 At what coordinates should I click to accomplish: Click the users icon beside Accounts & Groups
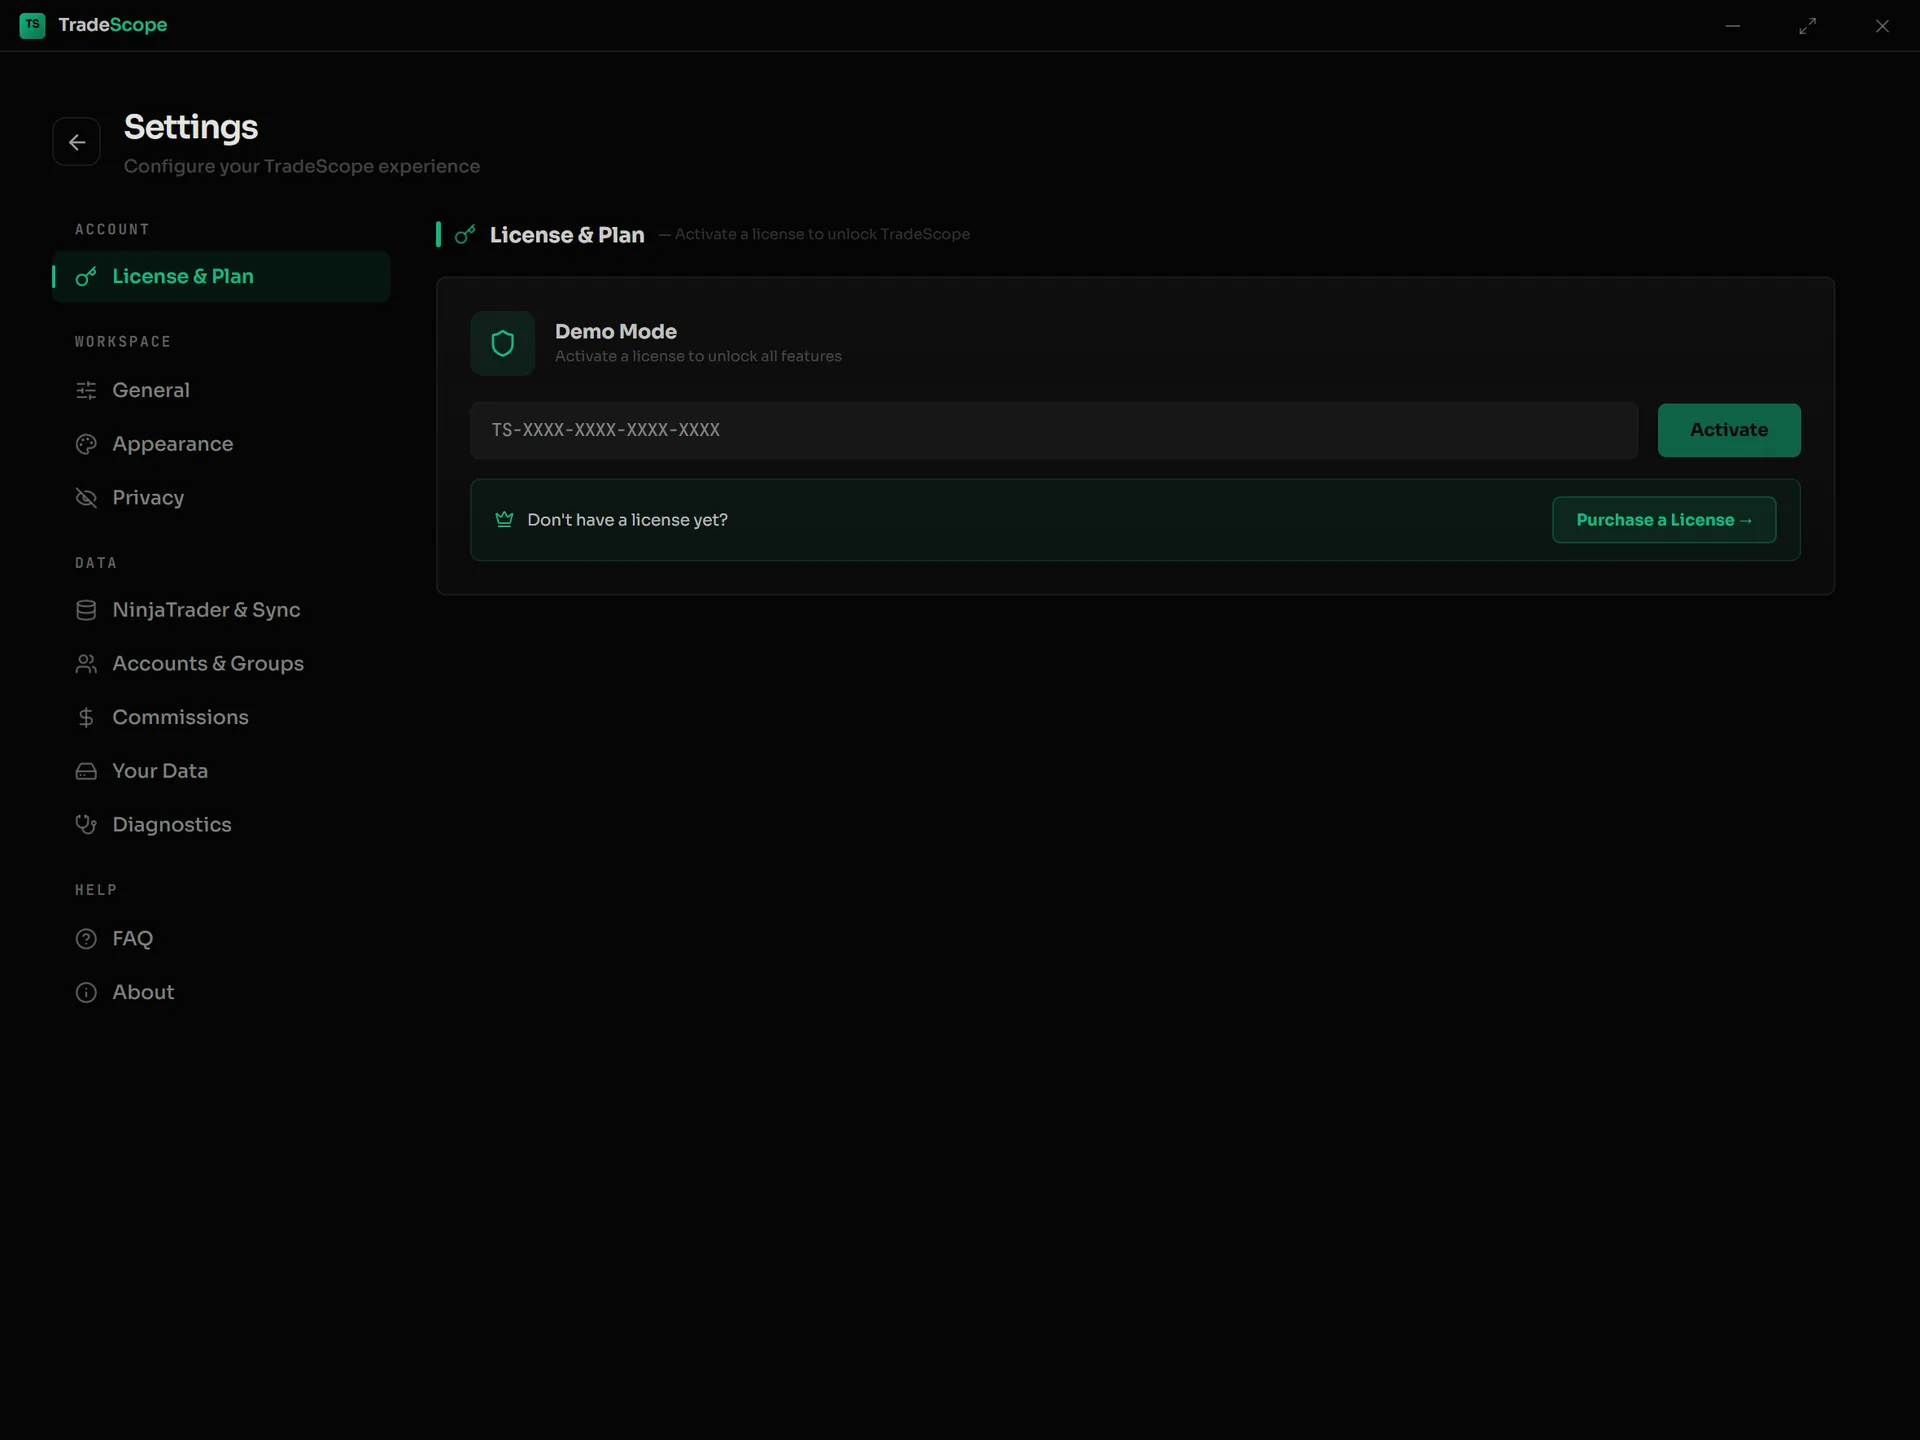point(86,664)
